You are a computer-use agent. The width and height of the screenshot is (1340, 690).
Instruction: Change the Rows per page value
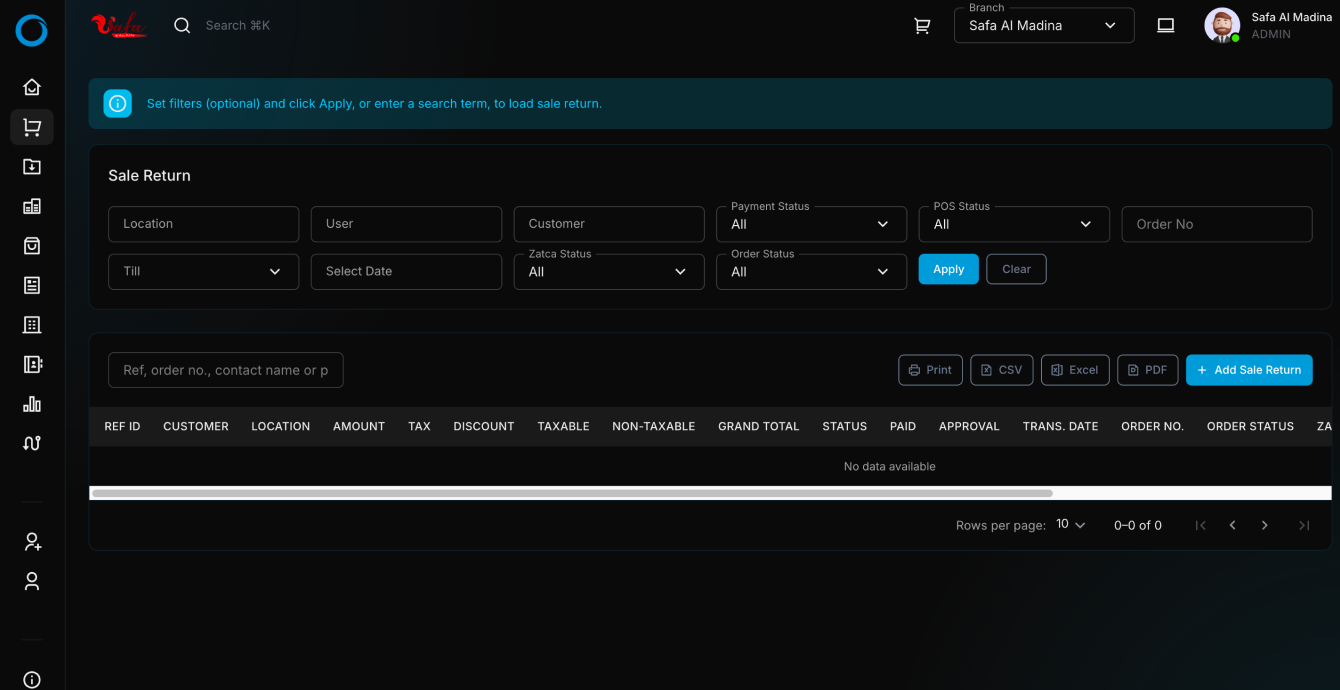tap(1069, 524)
